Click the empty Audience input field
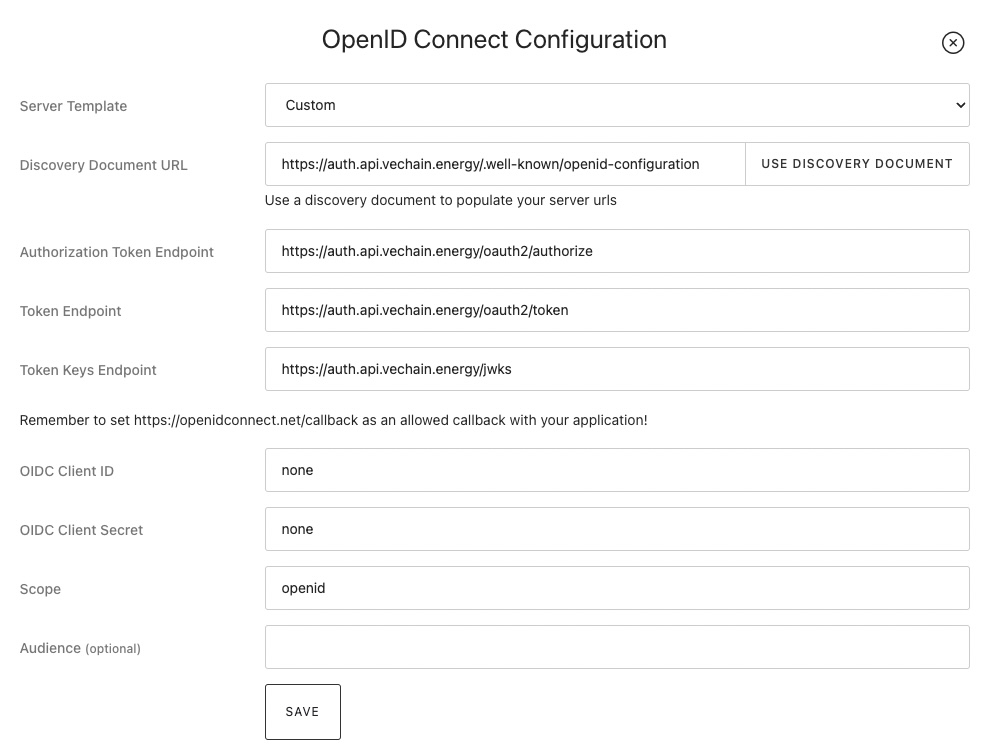Viewport: 986px width, 750px height. (x=616, y=647)
